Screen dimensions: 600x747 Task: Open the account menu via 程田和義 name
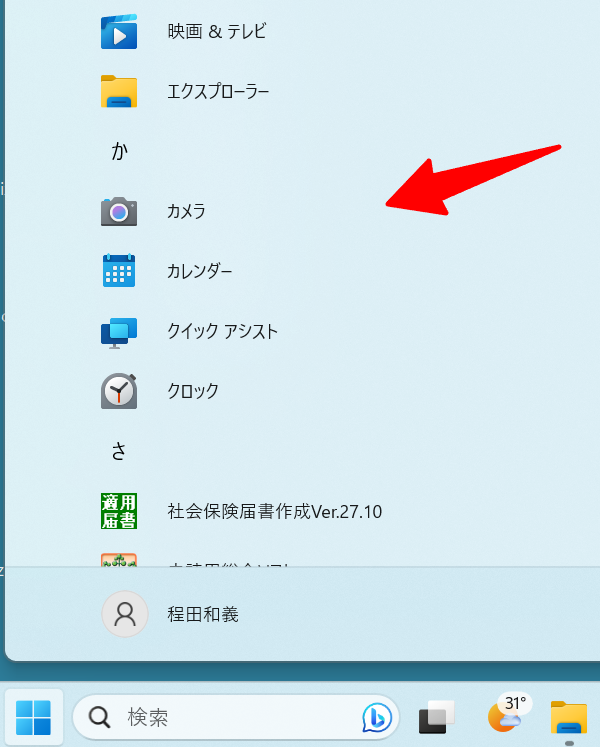tap(203, 614)
